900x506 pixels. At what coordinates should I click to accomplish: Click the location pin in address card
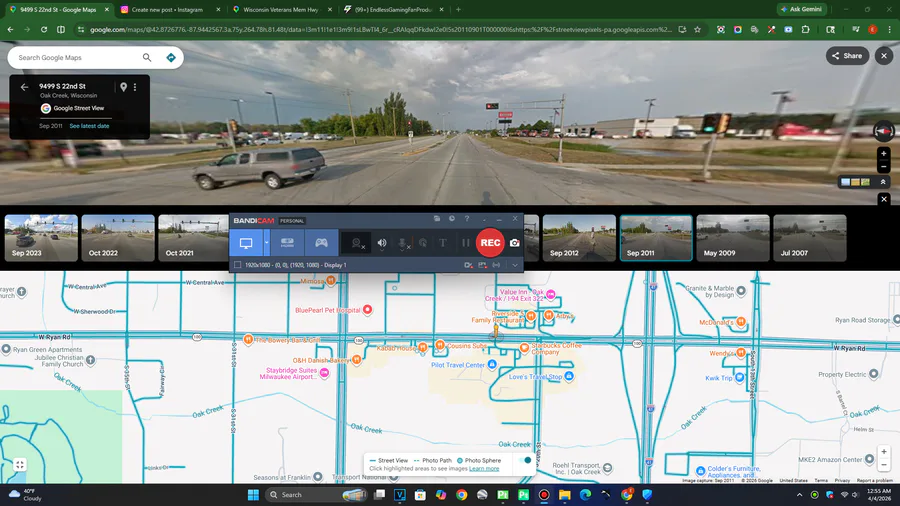pyautogui.click(x=123, y=87)
